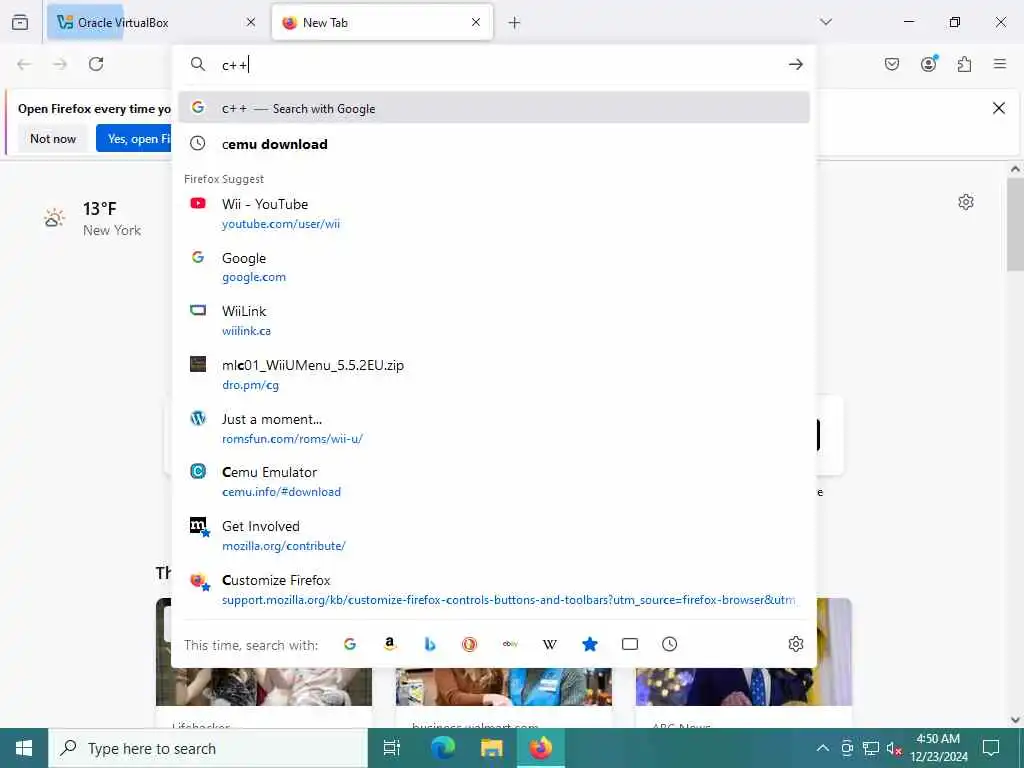
Task: Open the Get Involved mozilla suggestion
Action: [494, 536]
